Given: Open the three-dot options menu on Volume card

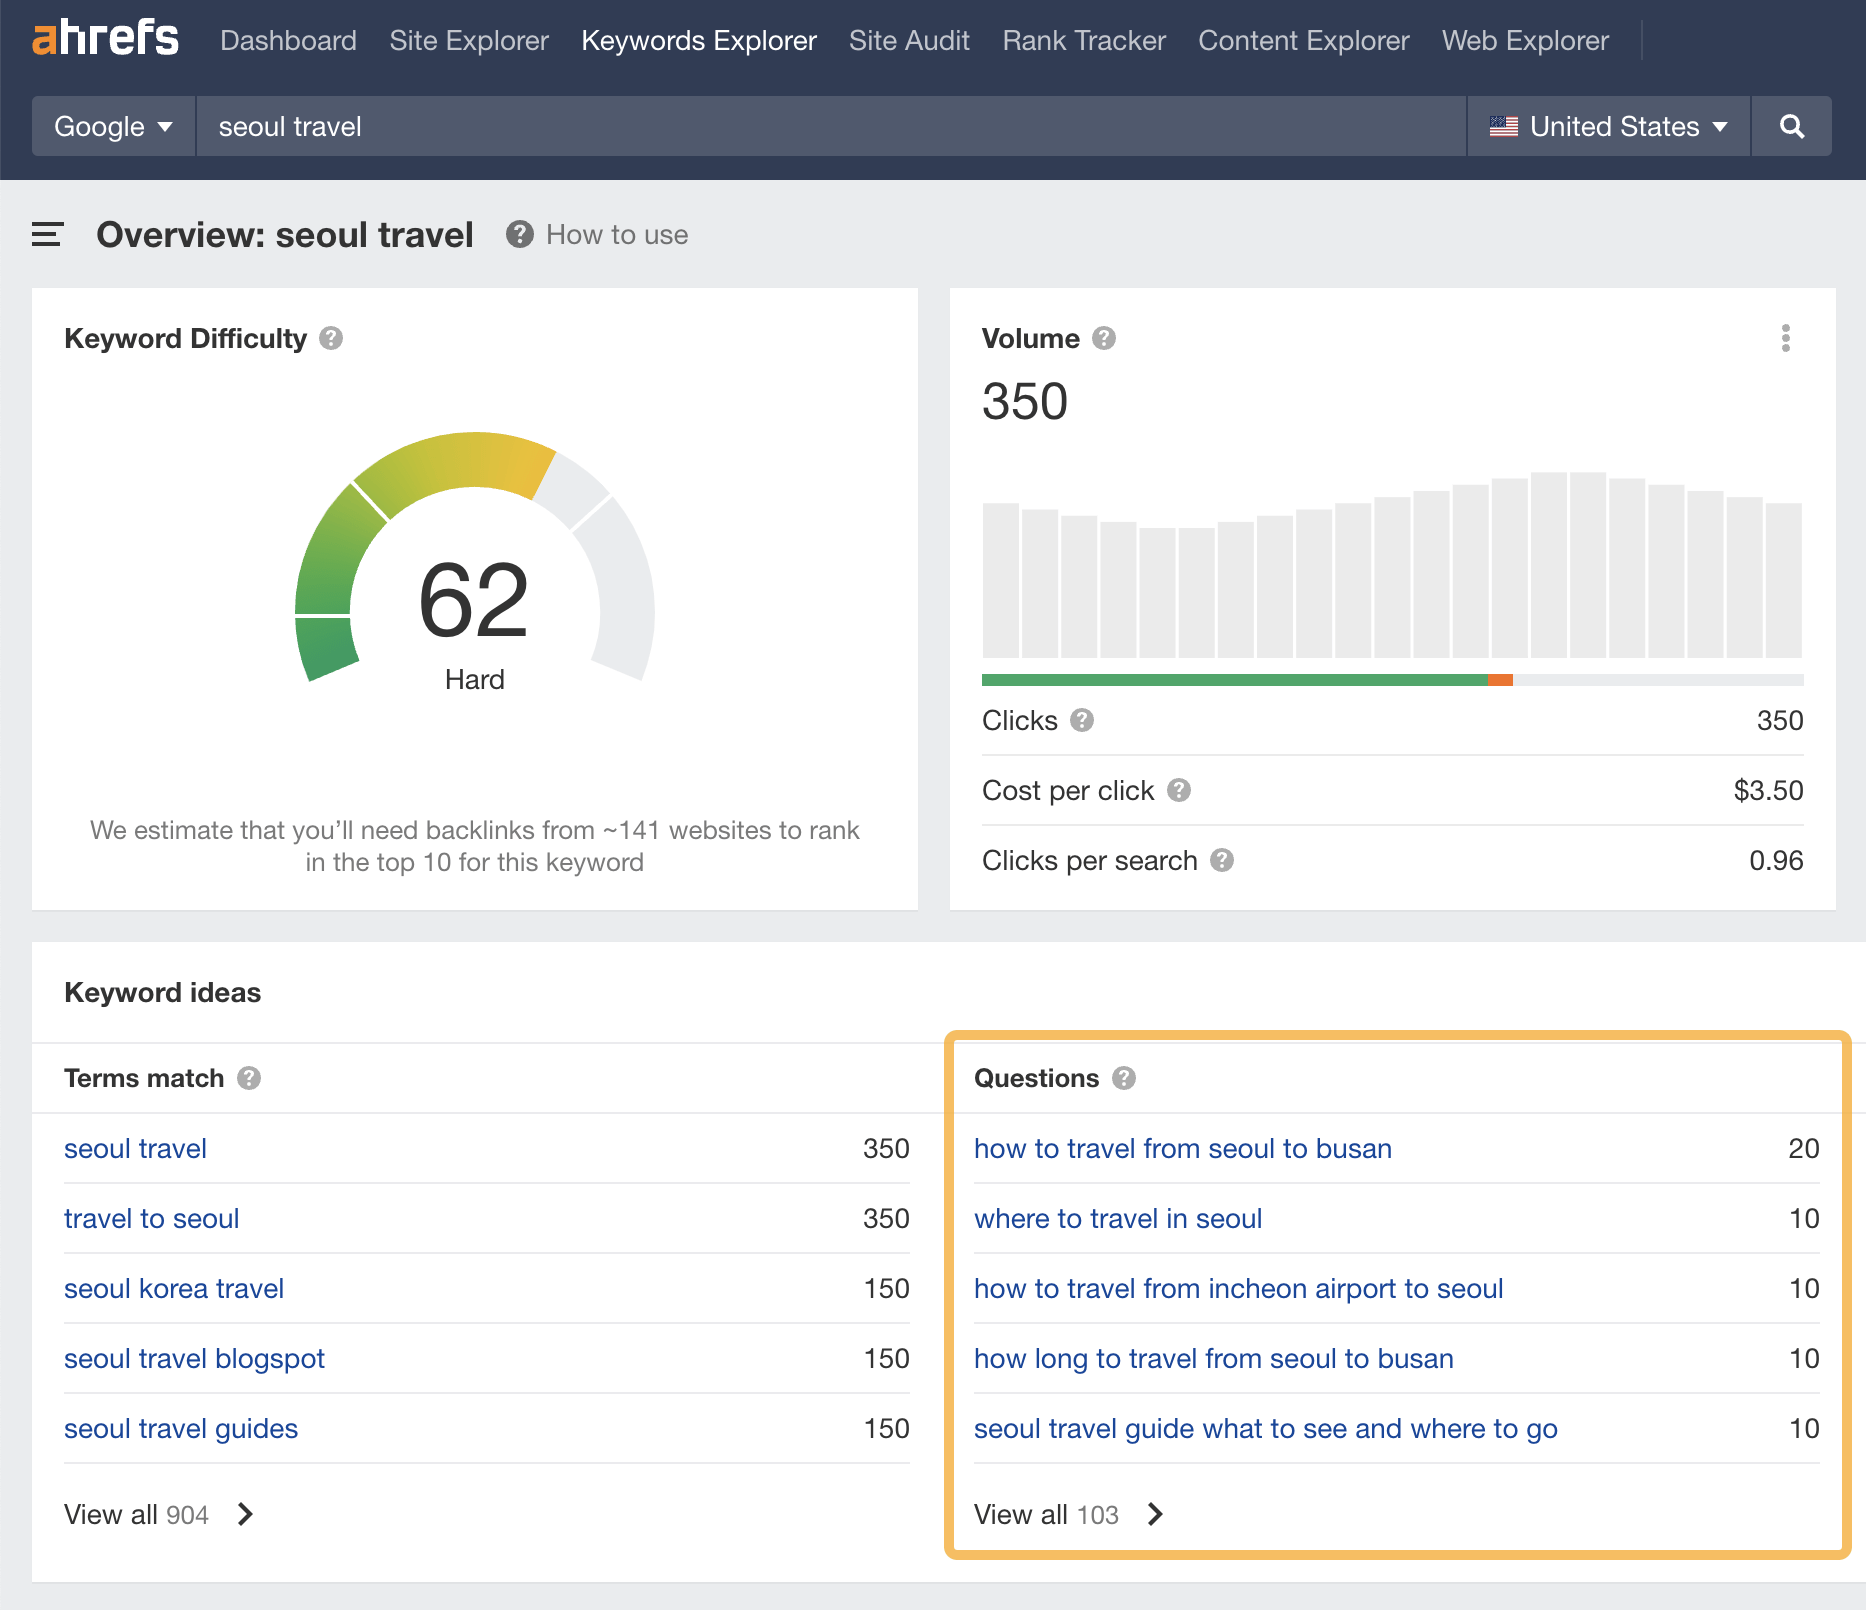Looking at the screenshot, I should pyautogui.click(x=1786, y=339).
